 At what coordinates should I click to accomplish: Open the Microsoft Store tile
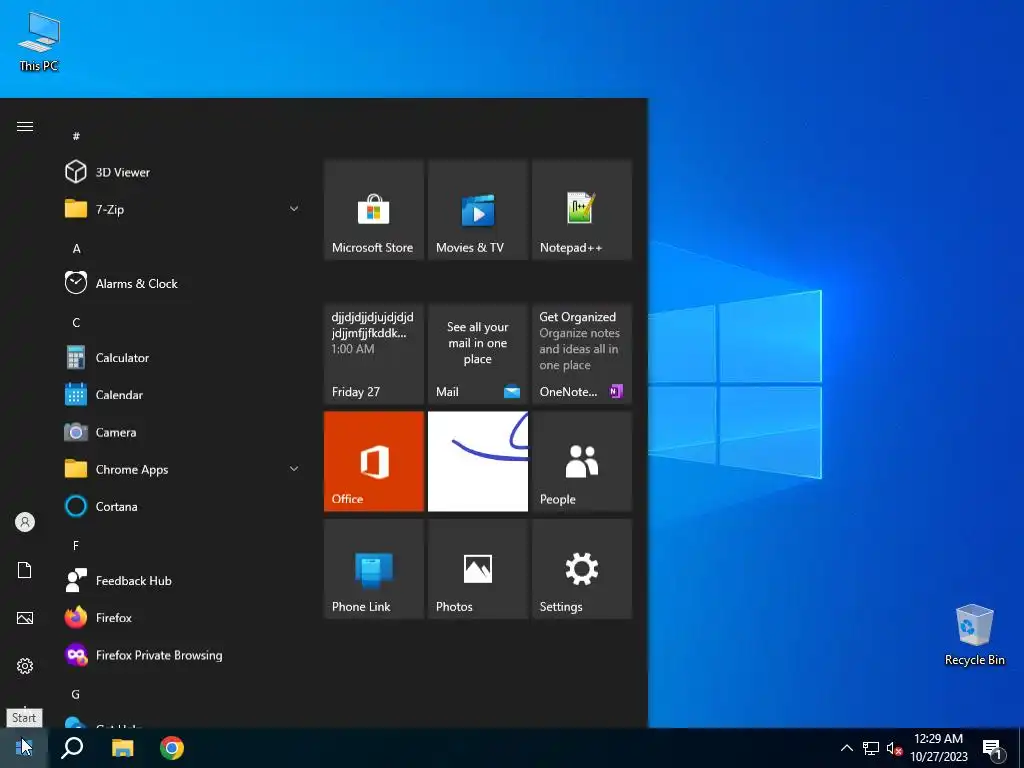click(x=374, y=210)
